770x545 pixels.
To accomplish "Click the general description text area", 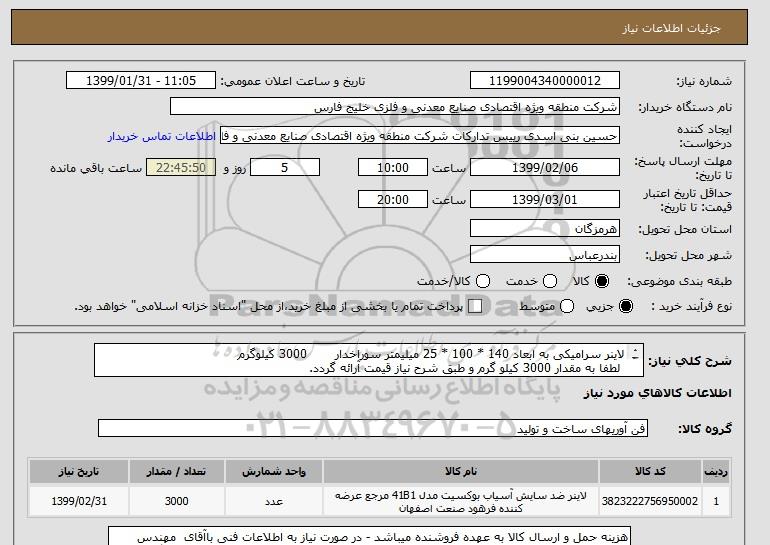I will tap(369, 360).
